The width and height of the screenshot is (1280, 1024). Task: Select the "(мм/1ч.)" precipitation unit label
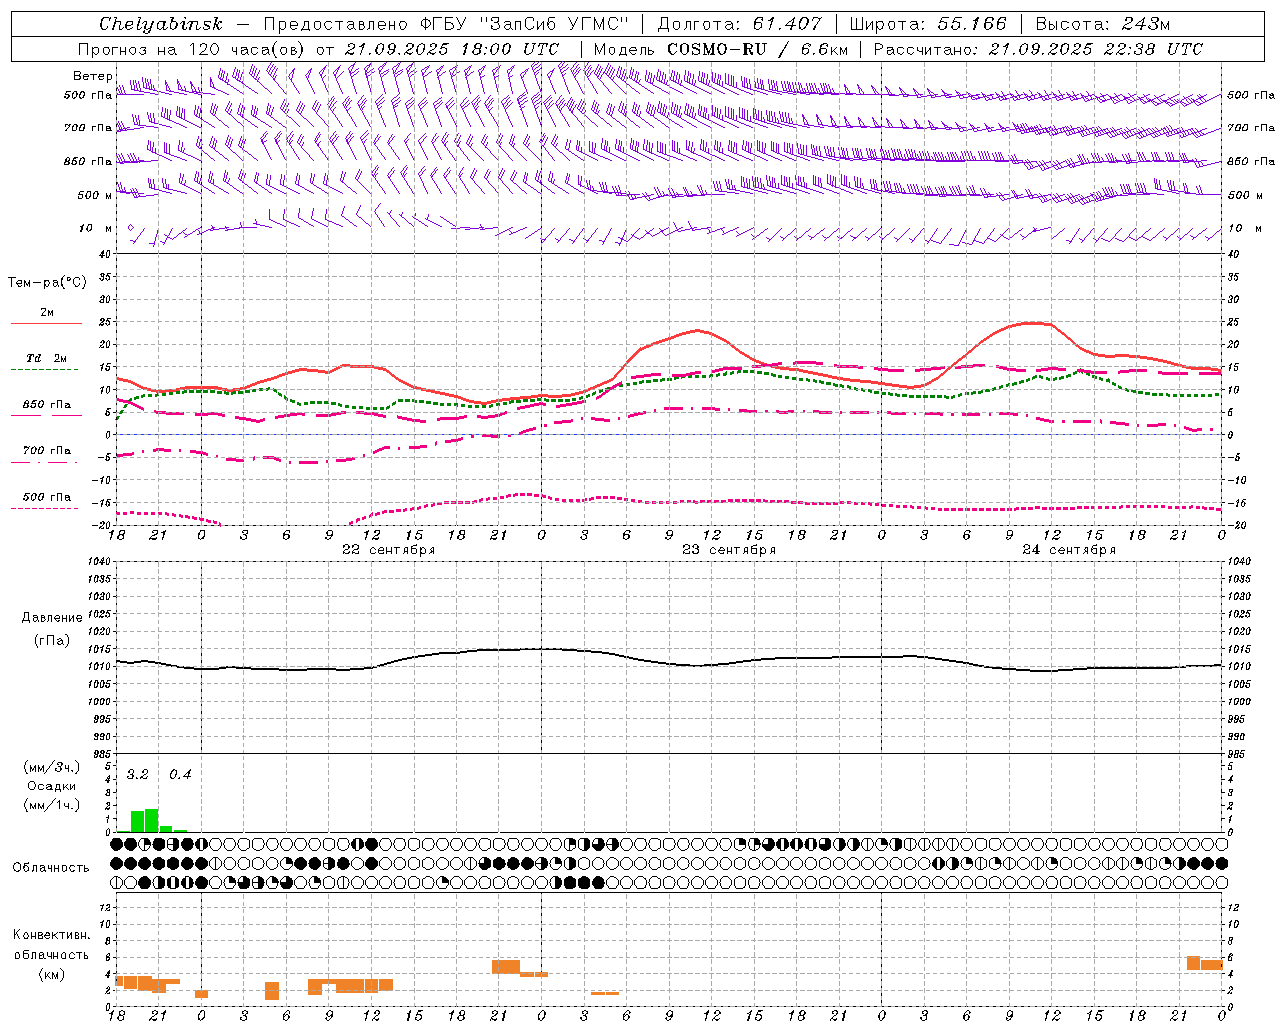click(52, 805)
